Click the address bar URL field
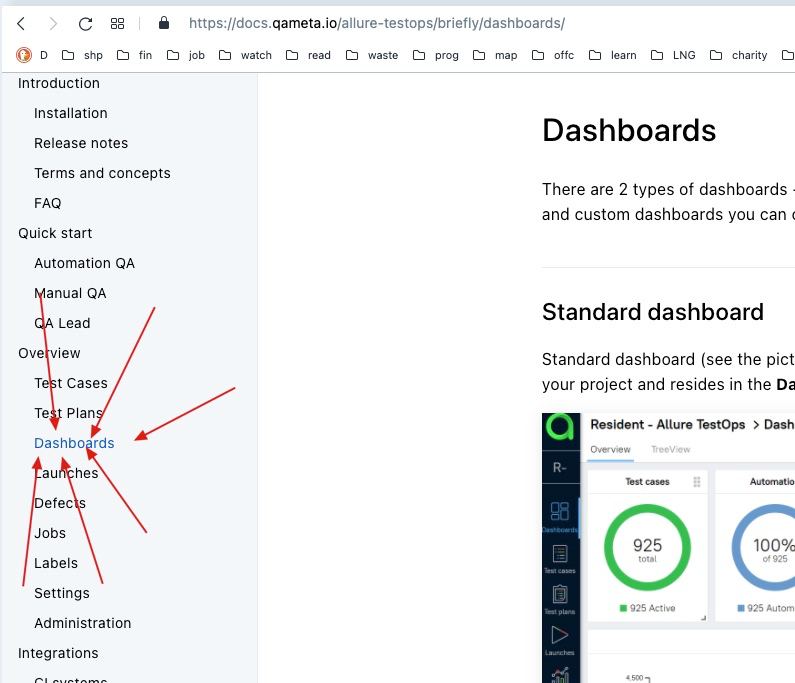 [x=376, y=23]
